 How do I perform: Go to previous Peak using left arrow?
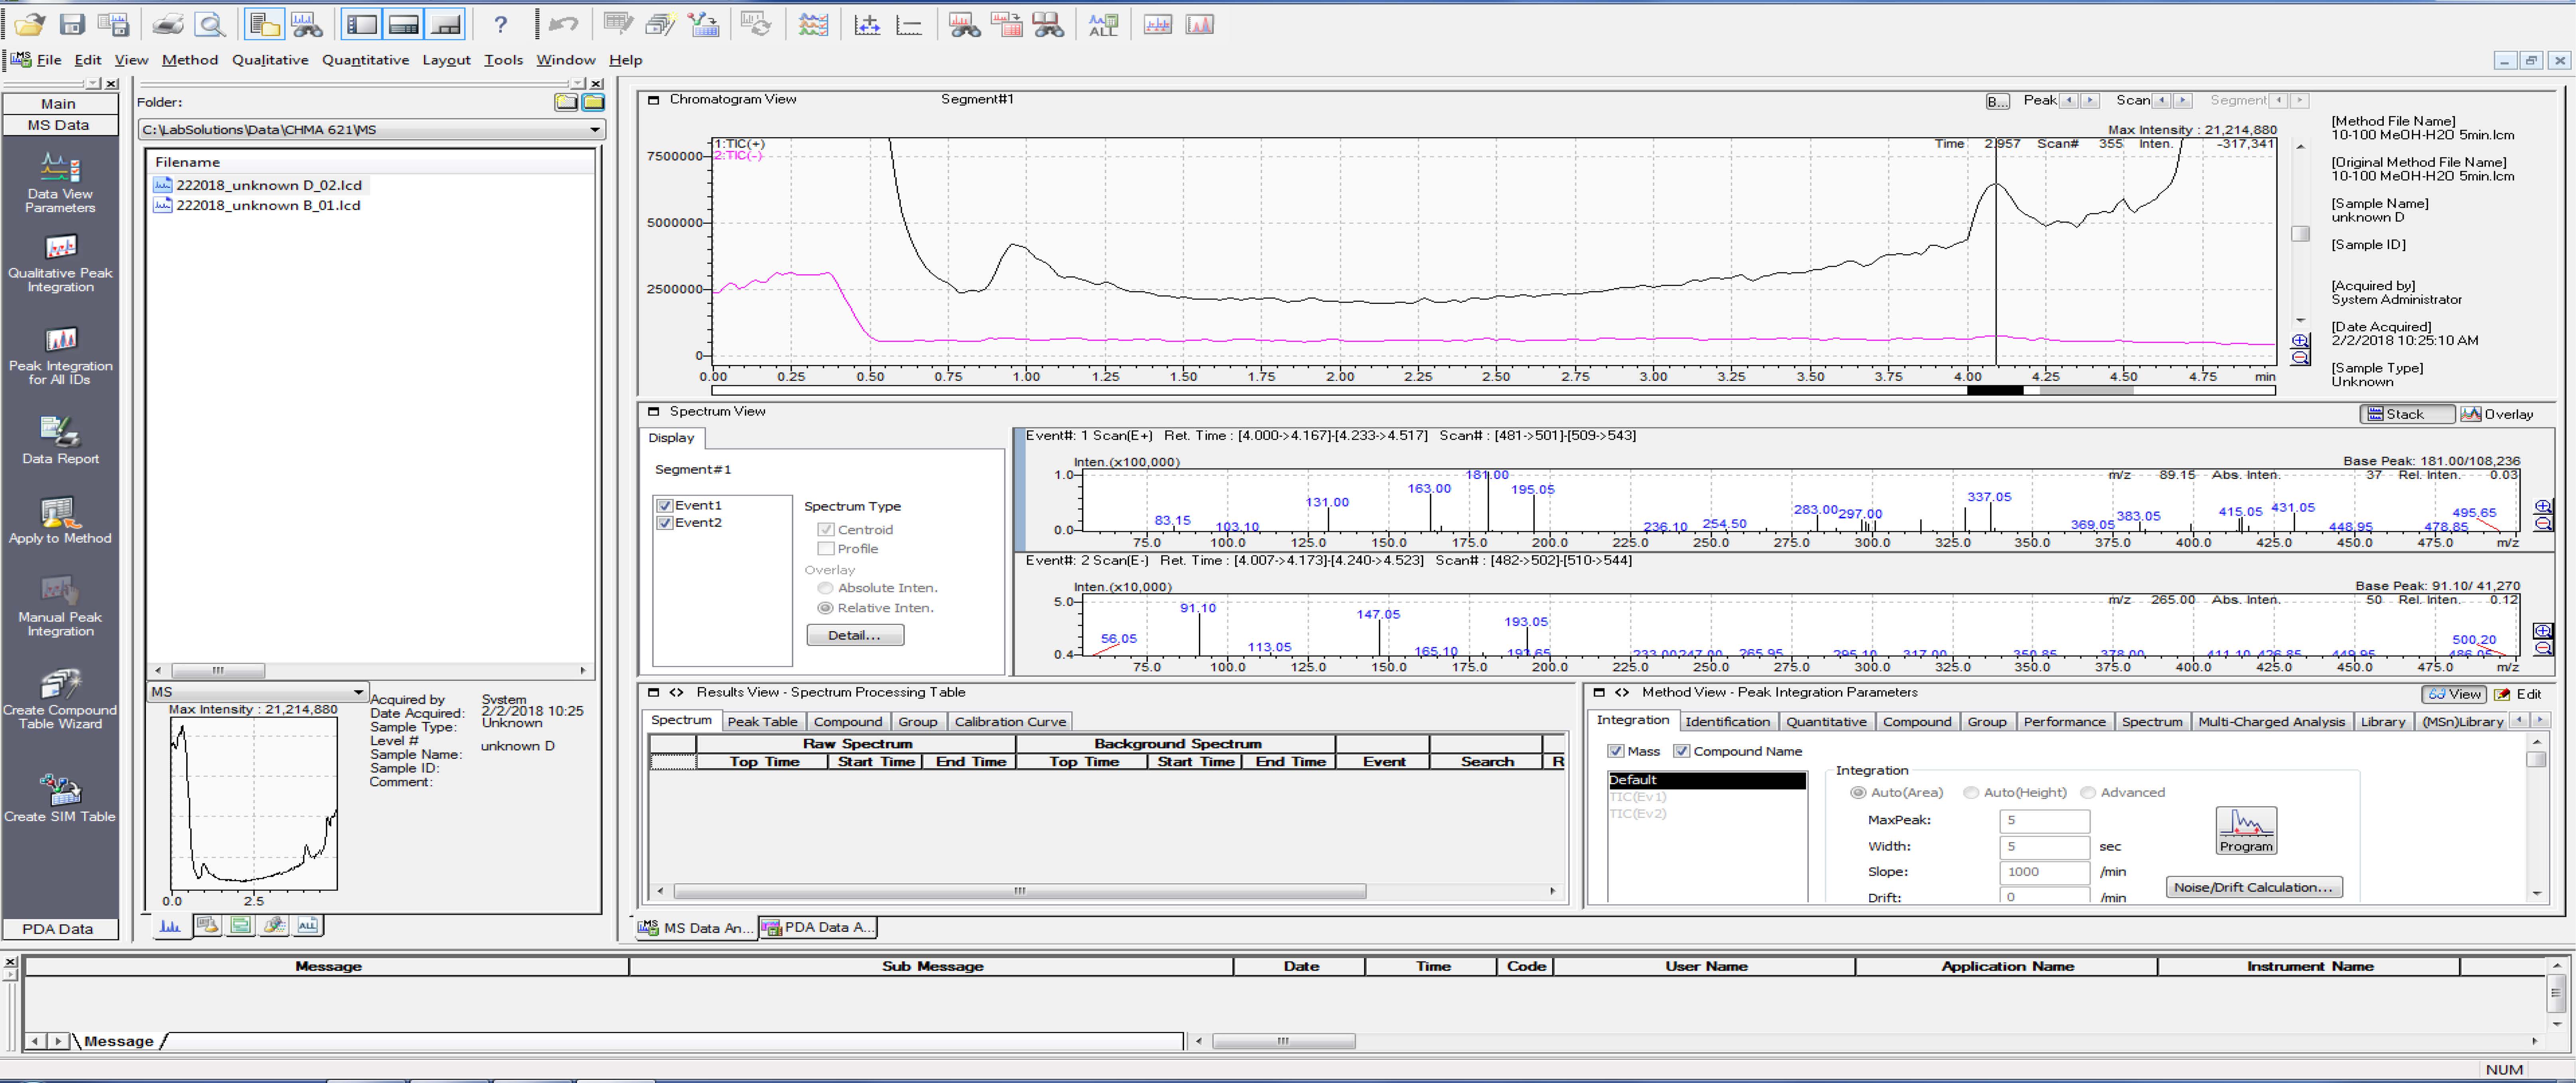point(2069,100)
